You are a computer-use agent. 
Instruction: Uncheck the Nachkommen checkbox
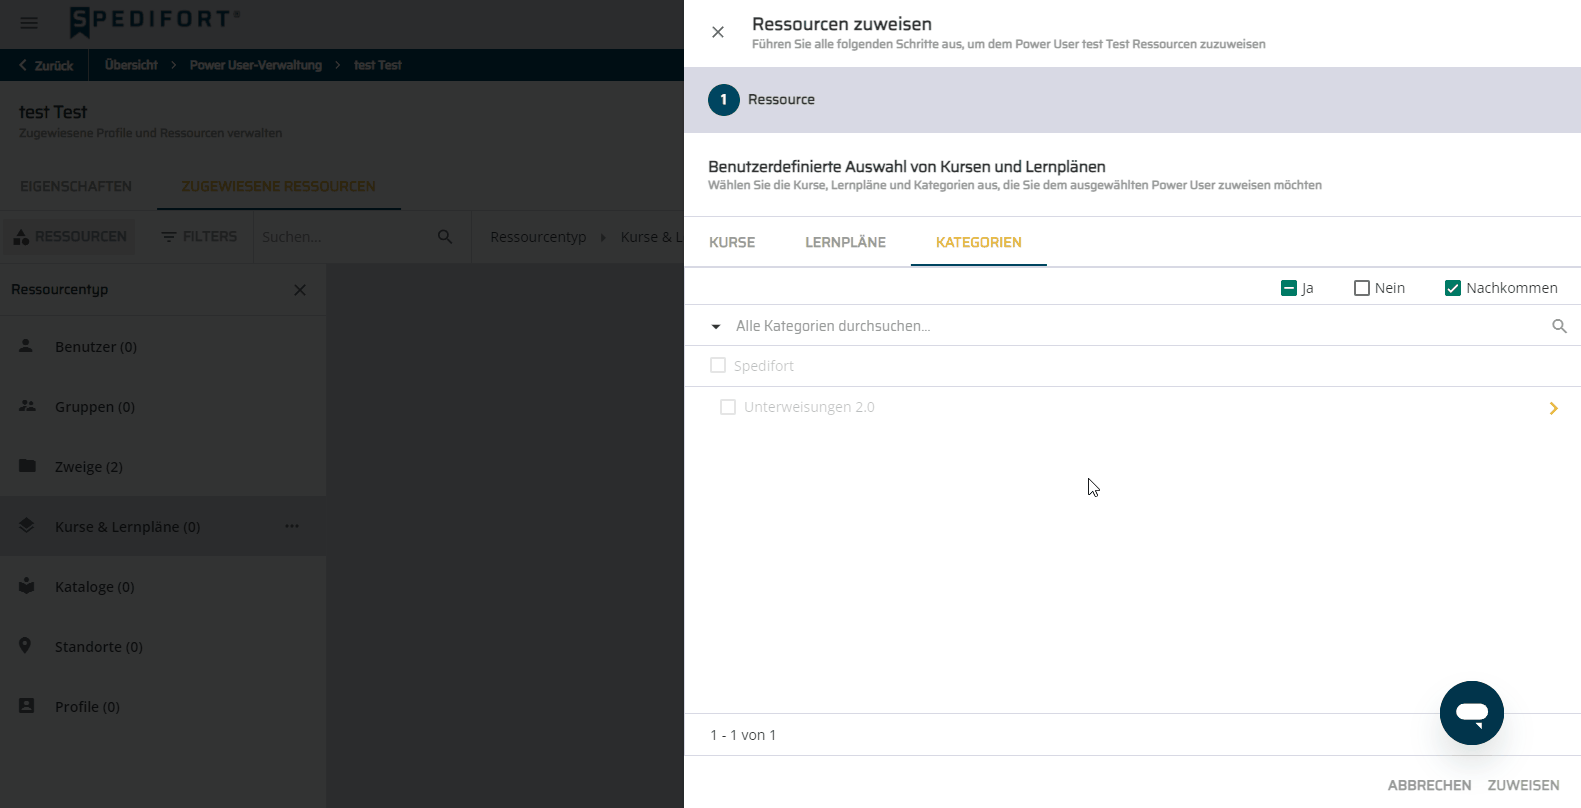pyautogui.click(x=1453, y=288)
